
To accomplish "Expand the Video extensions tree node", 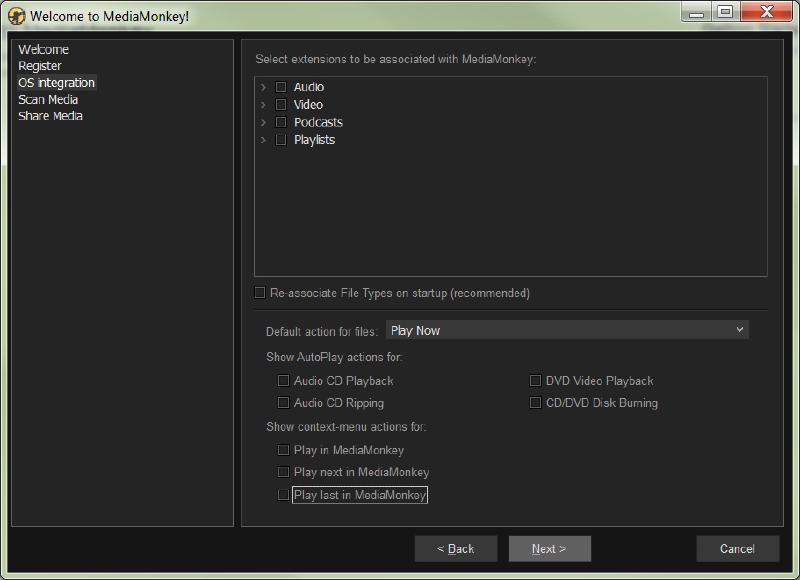I will coord(263,105).
